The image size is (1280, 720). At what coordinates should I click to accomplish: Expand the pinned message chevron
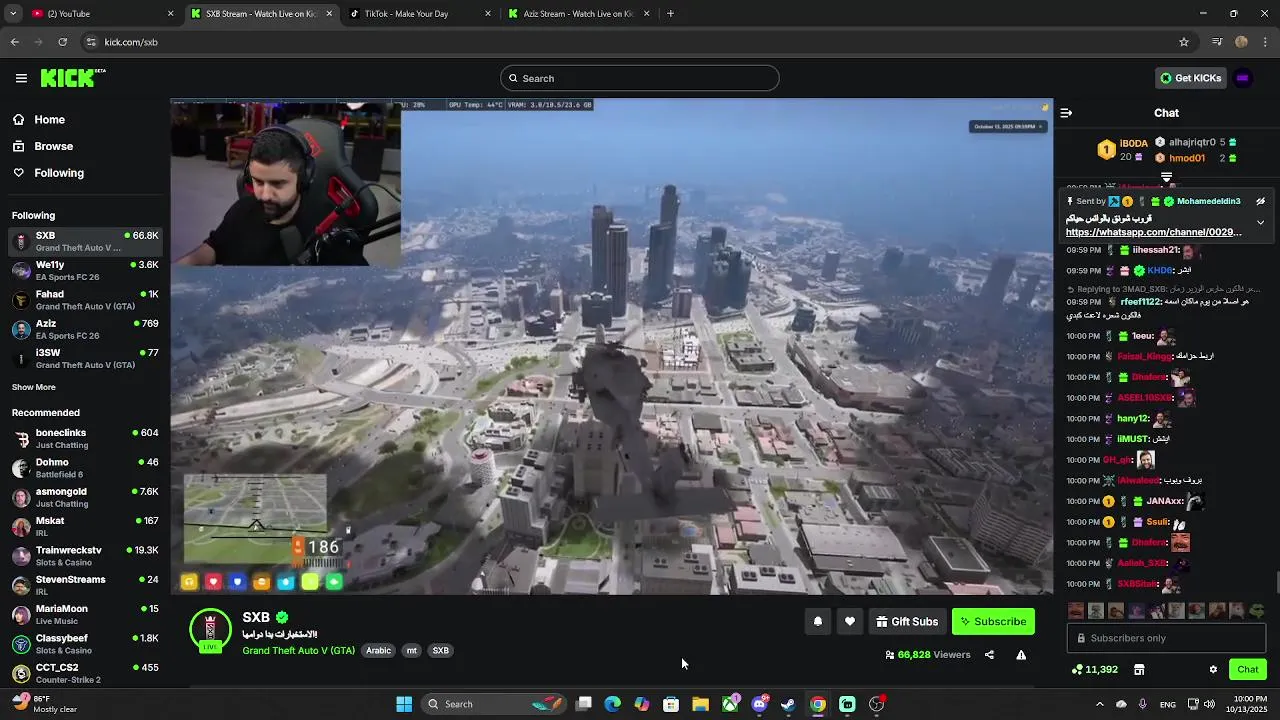pyautogui.click(x=1261, y=222)
